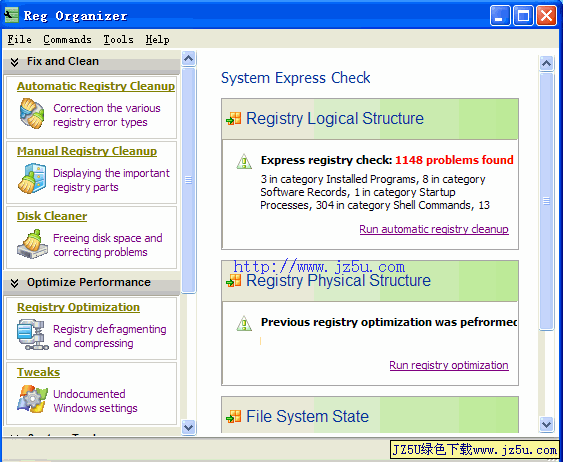Click the File System State heading text
The image size is (563, 462).
click(307, 416)
